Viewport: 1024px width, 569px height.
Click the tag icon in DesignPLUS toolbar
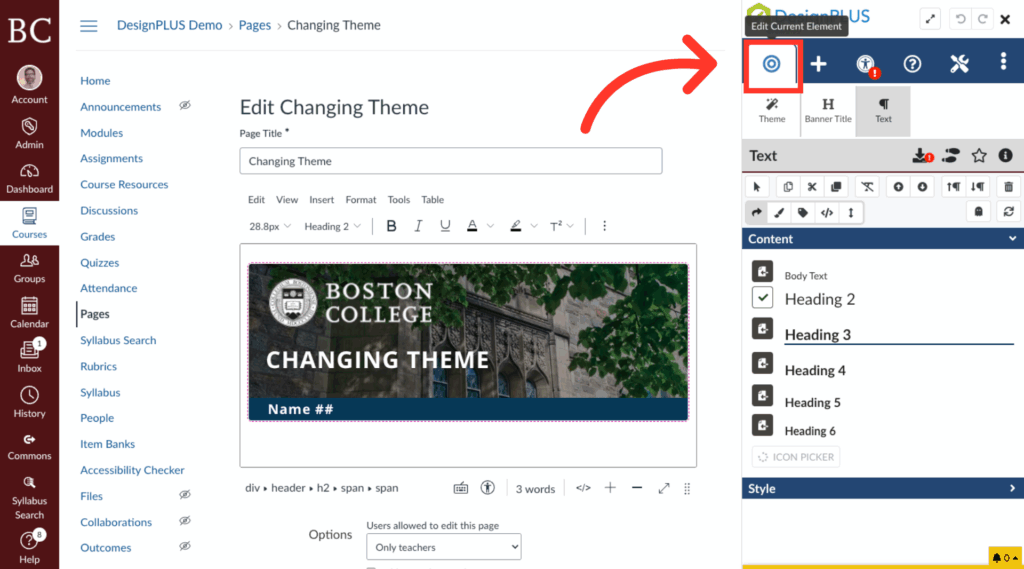[x=803, y=212]
